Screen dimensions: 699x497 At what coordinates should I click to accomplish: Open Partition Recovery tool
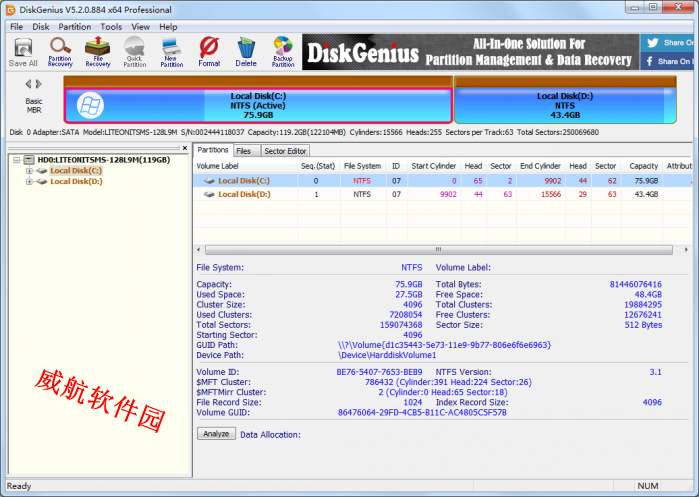(60, 51)
